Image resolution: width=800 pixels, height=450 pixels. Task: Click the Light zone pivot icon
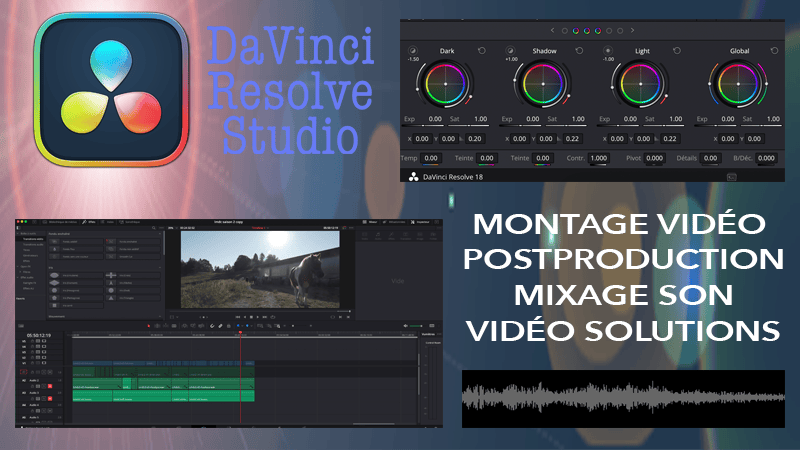click(607, 51)
